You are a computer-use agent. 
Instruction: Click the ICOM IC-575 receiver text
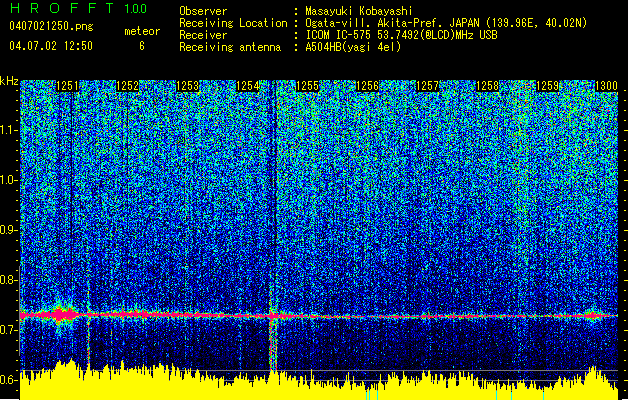[401, 35]
